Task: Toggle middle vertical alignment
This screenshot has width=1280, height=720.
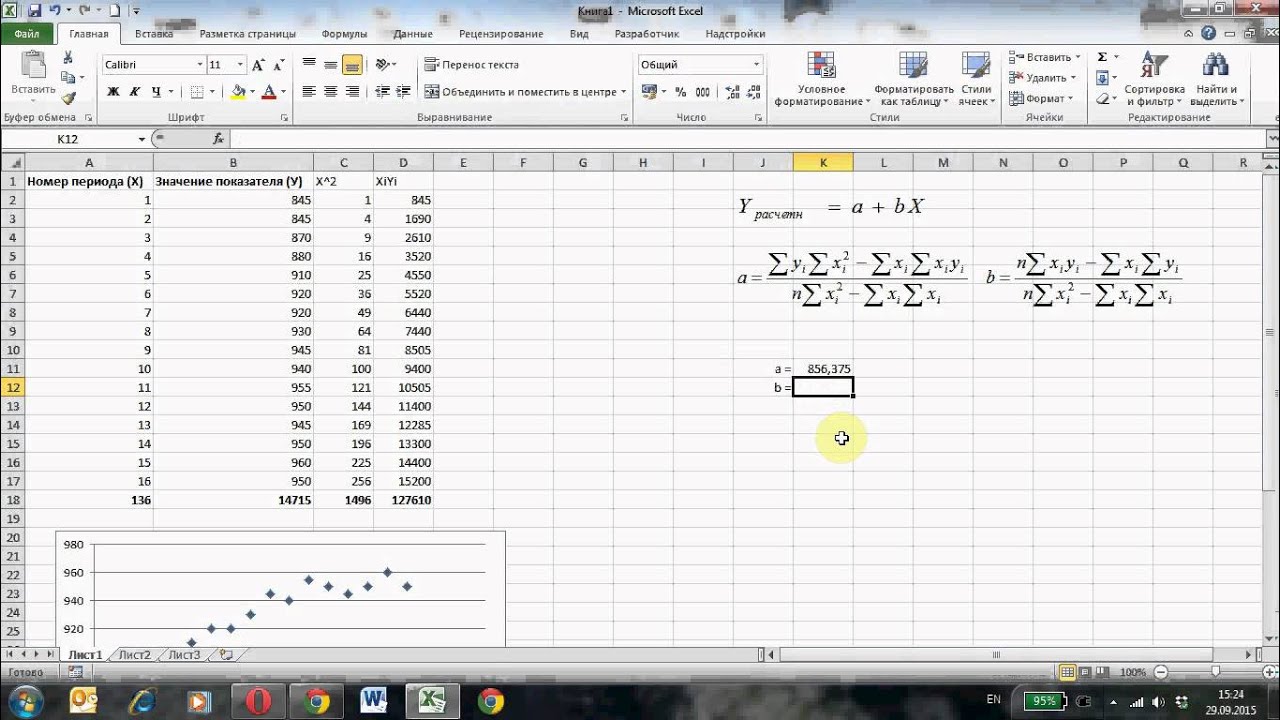Action: click(330, 65)
